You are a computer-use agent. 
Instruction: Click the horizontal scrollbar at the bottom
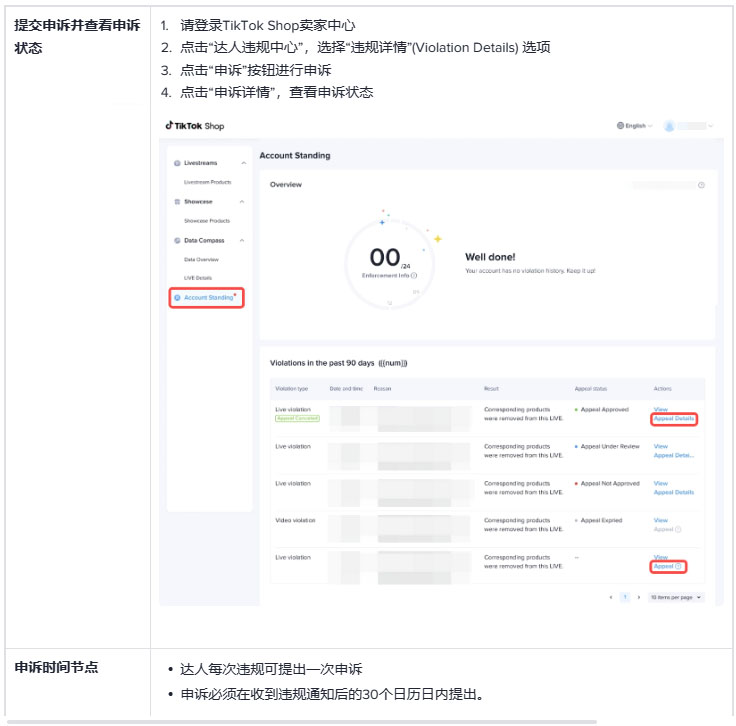coord(300,721)
